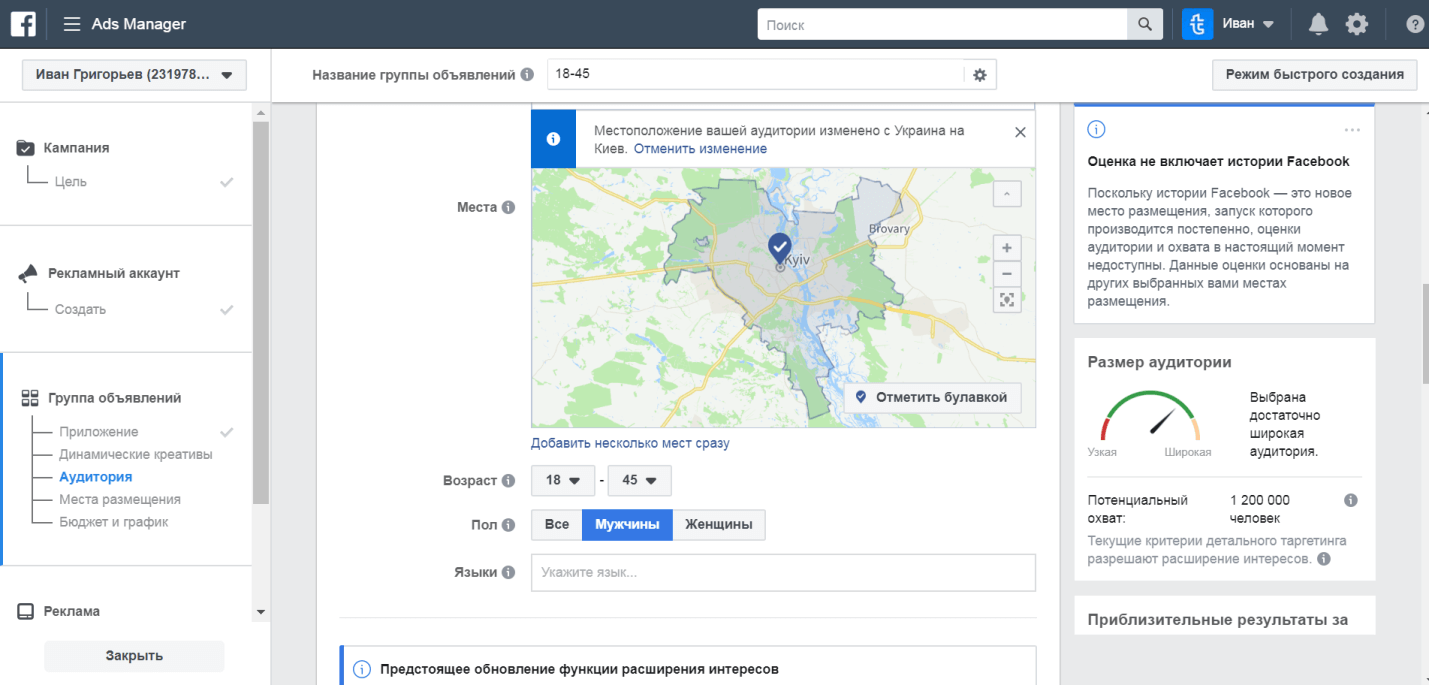Zoom in on the Kyiv map
The image size is (1429, 685).
click(x=1006, y=248)
